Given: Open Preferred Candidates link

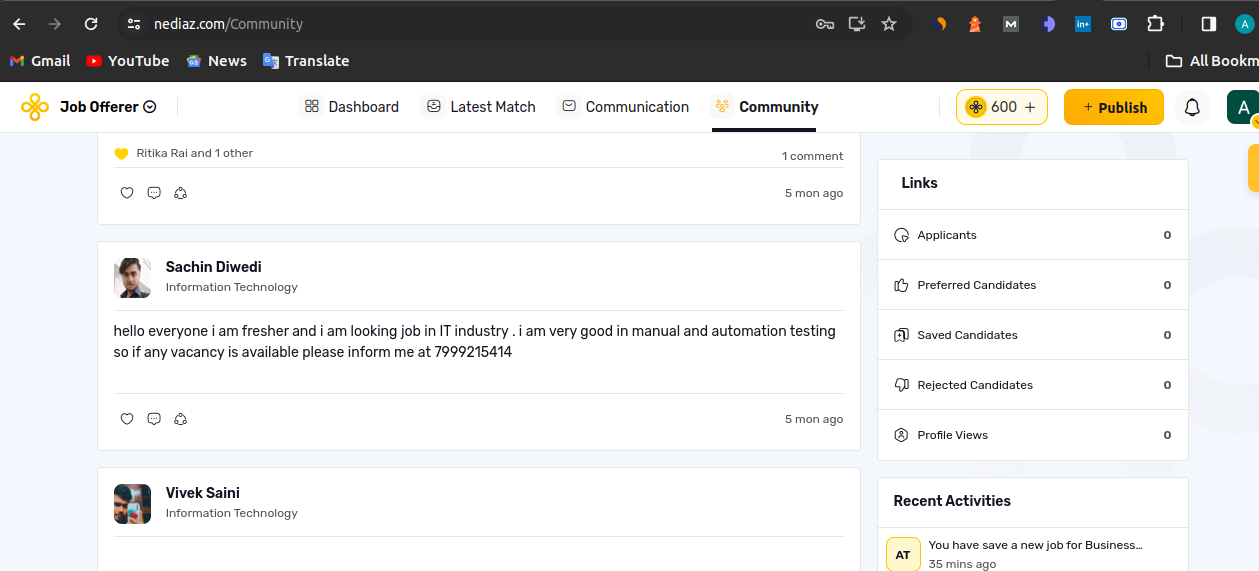Looking at the screenshot, I should tap(976, 285).
